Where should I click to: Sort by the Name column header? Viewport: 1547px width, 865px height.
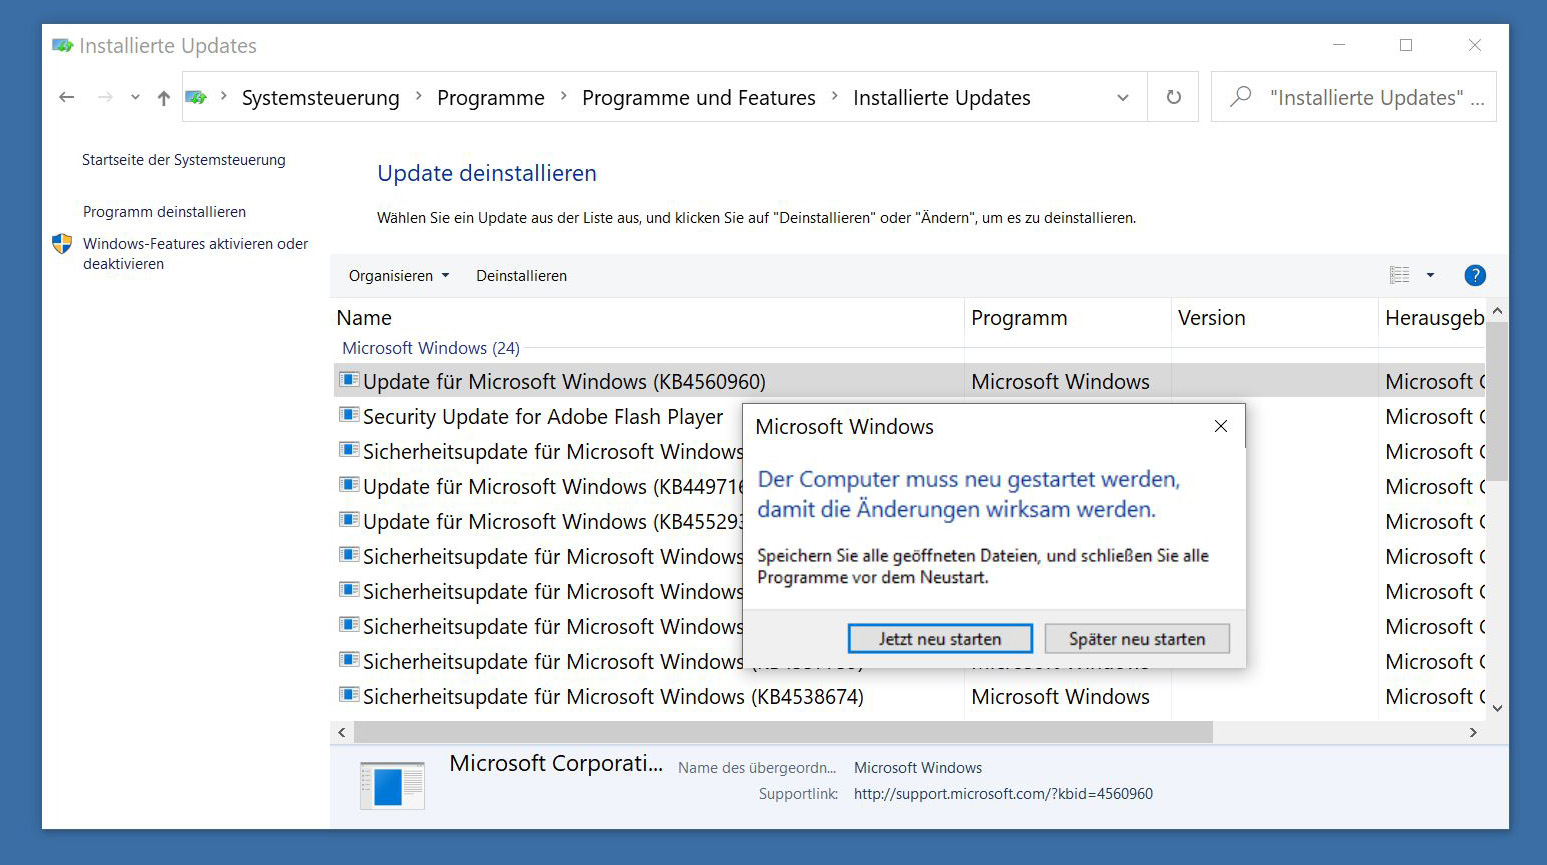pyautogui.click(x=647, y=318)
